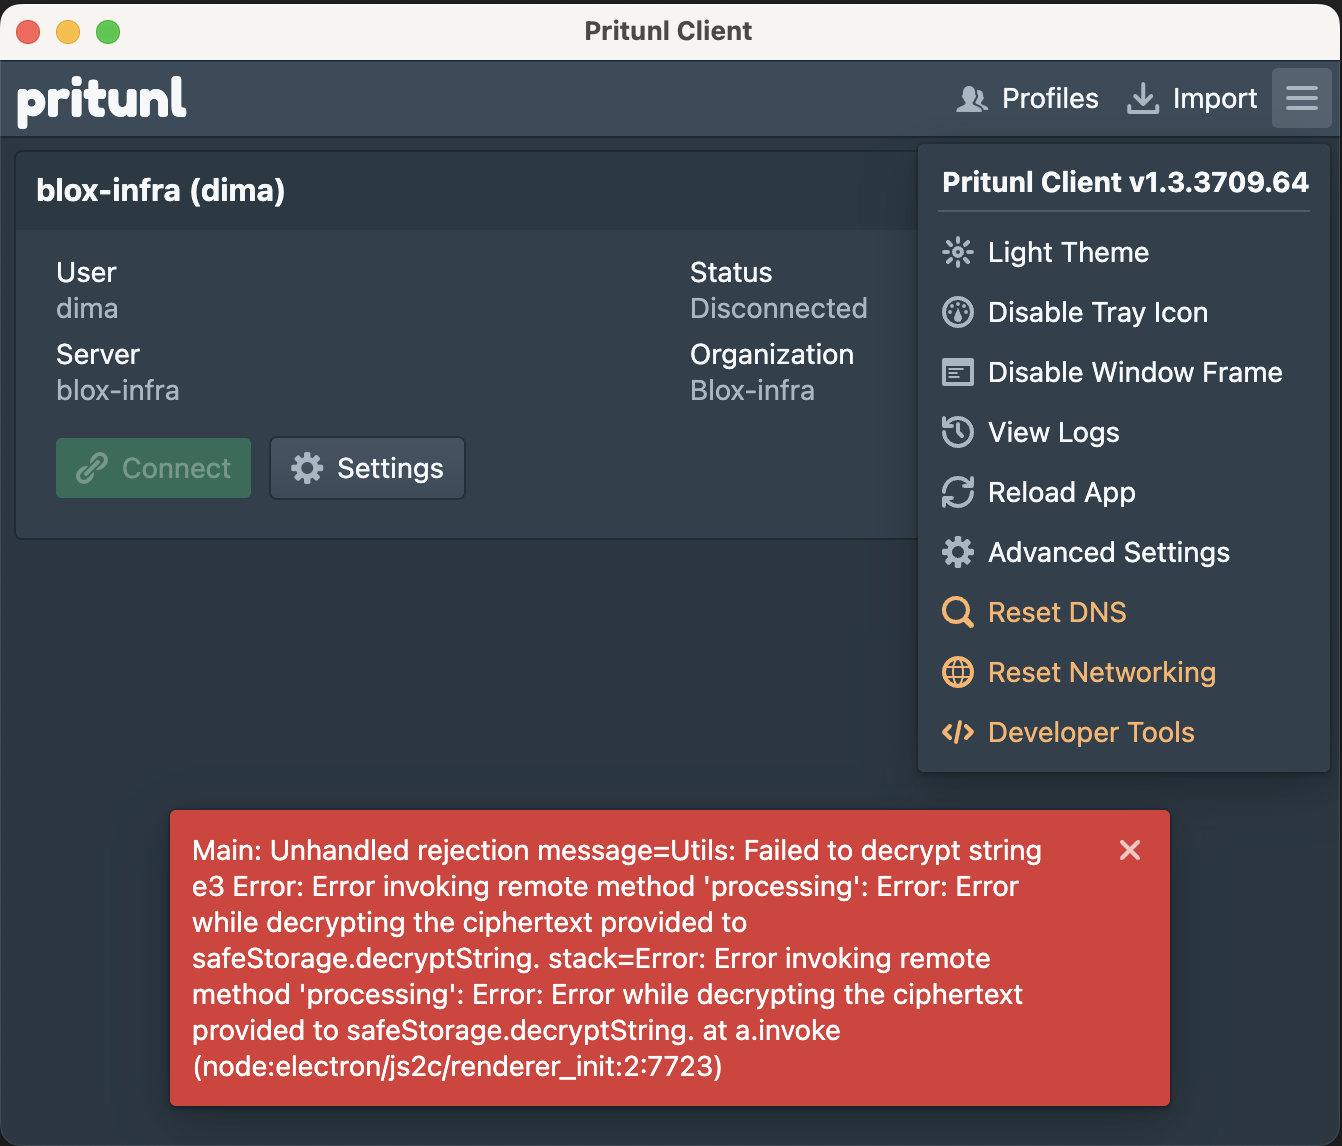Click the "Pritunl Client" window title

pos(668,31)
